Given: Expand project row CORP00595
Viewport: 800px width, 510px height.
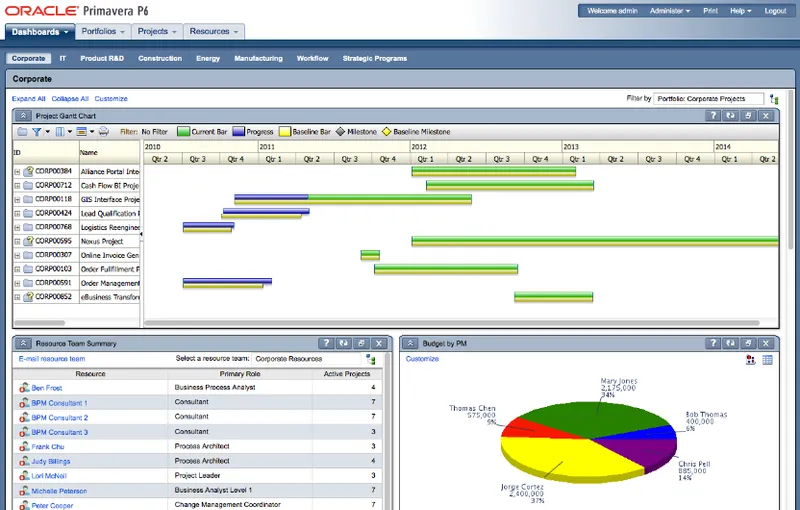Looking at the screenshot, I should 17,241.
